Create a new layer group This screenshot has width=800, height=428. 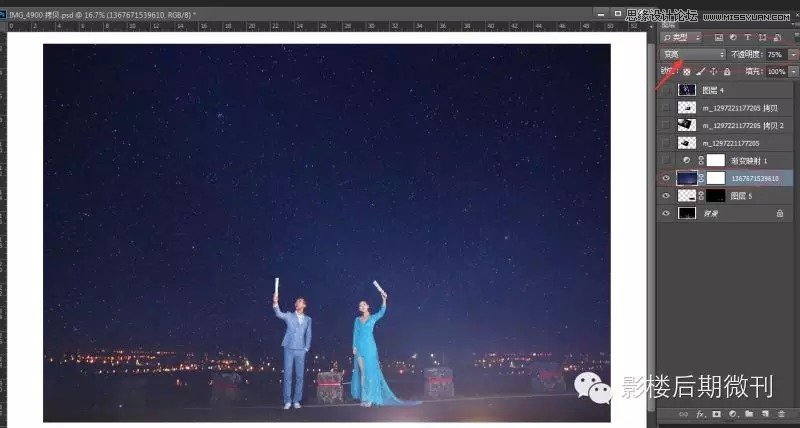pos(749,414)
